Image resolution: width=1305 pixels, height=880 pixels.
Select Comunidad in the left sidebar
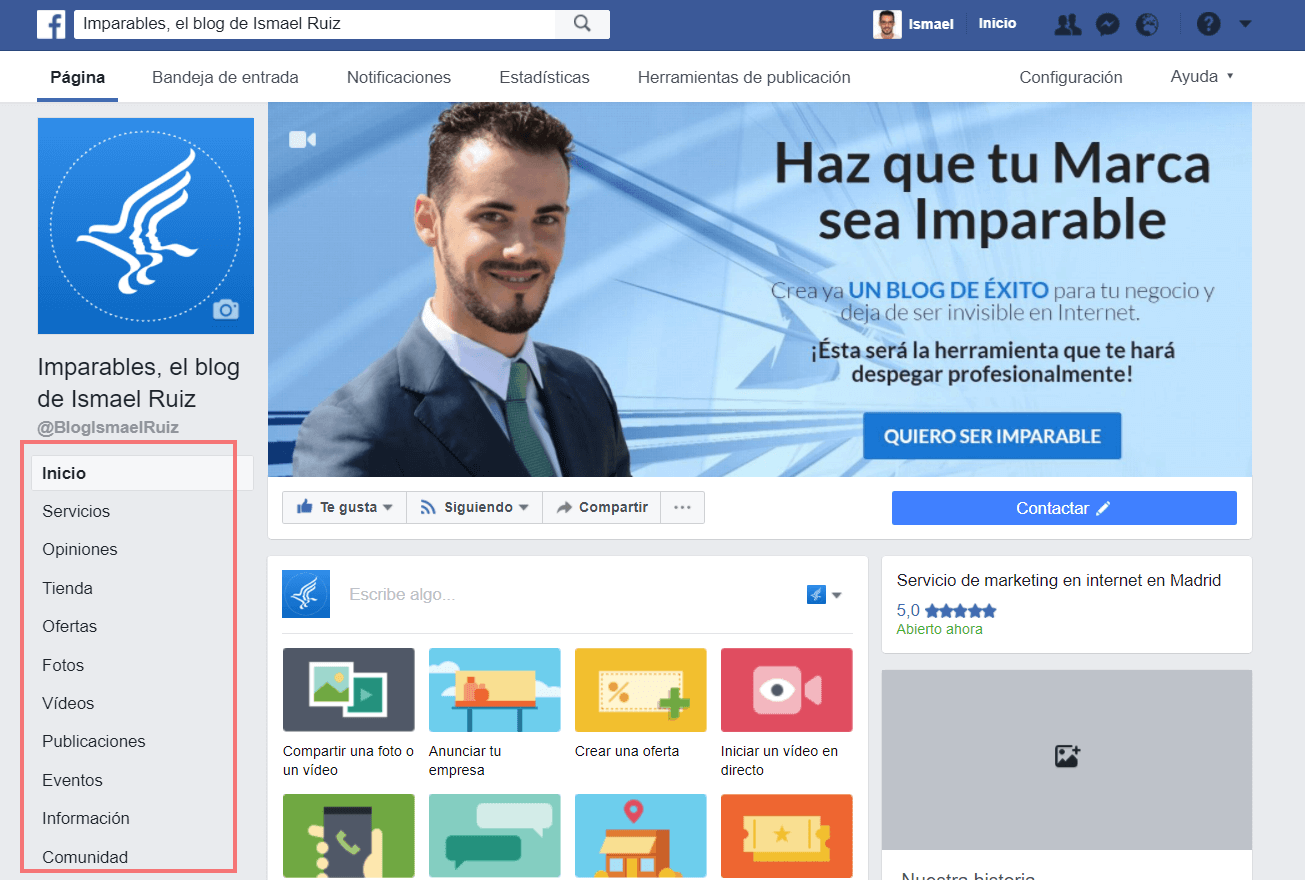pyautogui.click(x=85, y=857)
